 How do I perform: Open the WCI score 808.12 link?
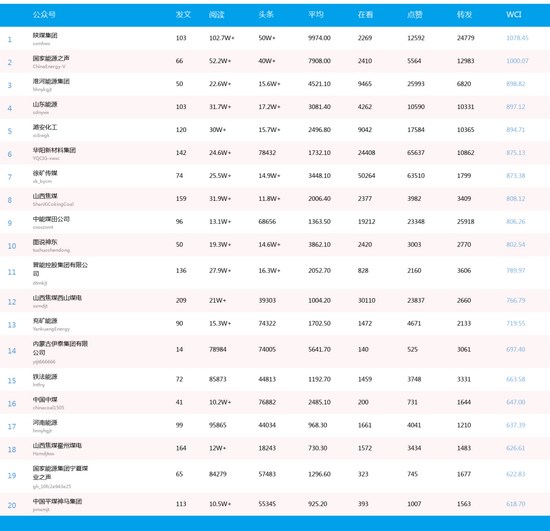(516, 199)
